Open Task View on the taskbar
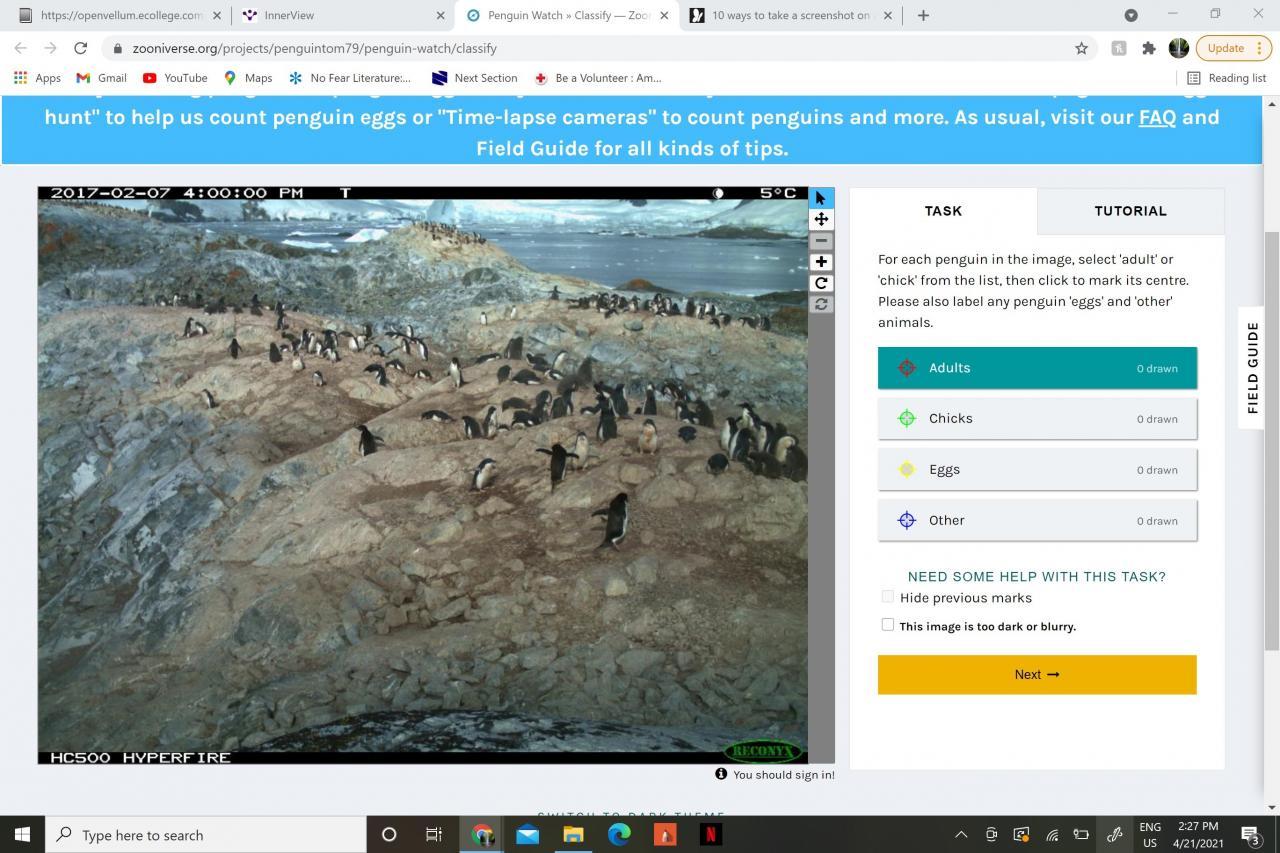Image resolution: width=1280 pixels, height=853 pixels. coord(434,834)
